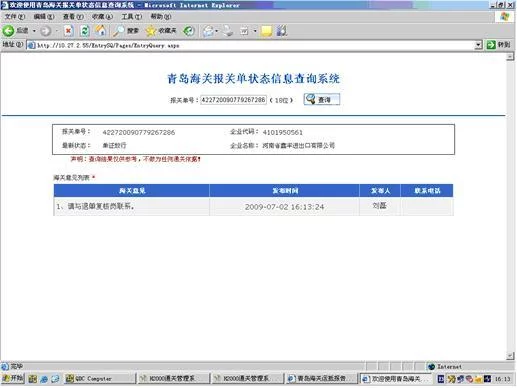Click the page icon in the address bar
517x388 pixels.
pos(31,45)
